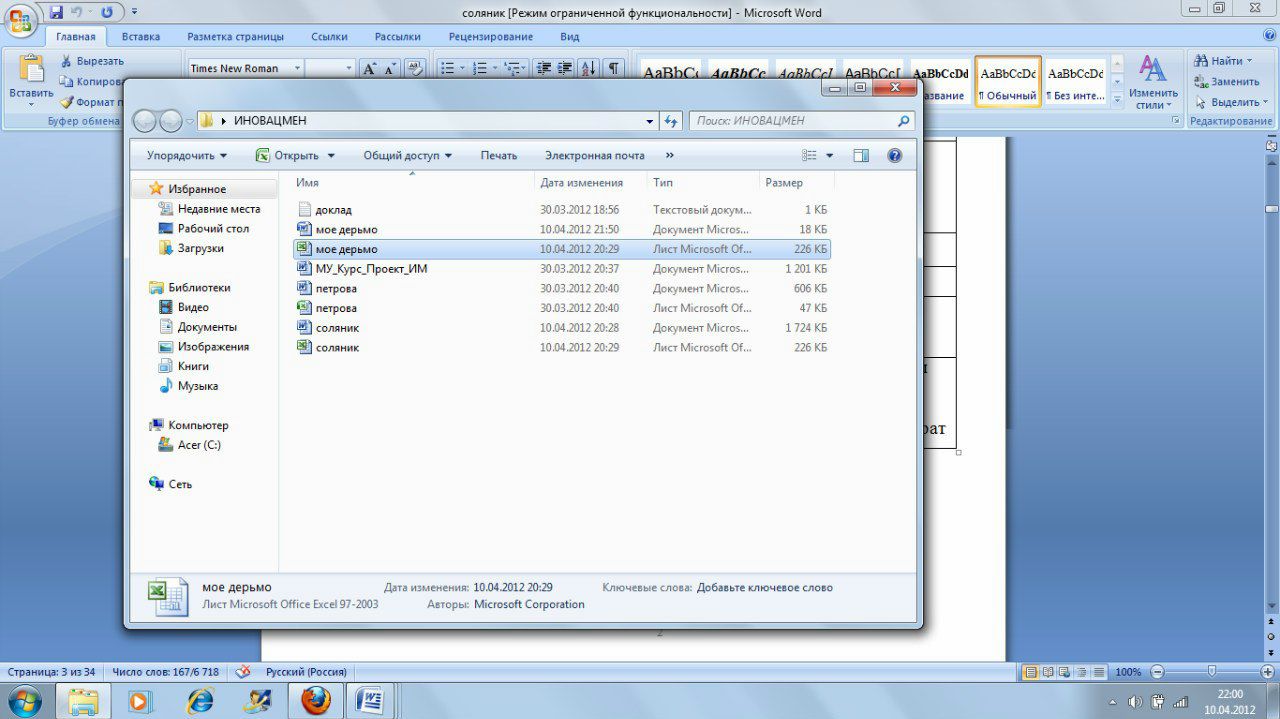Open Firefox from the taskbar
1280x719 pixels.
point(316,699)
